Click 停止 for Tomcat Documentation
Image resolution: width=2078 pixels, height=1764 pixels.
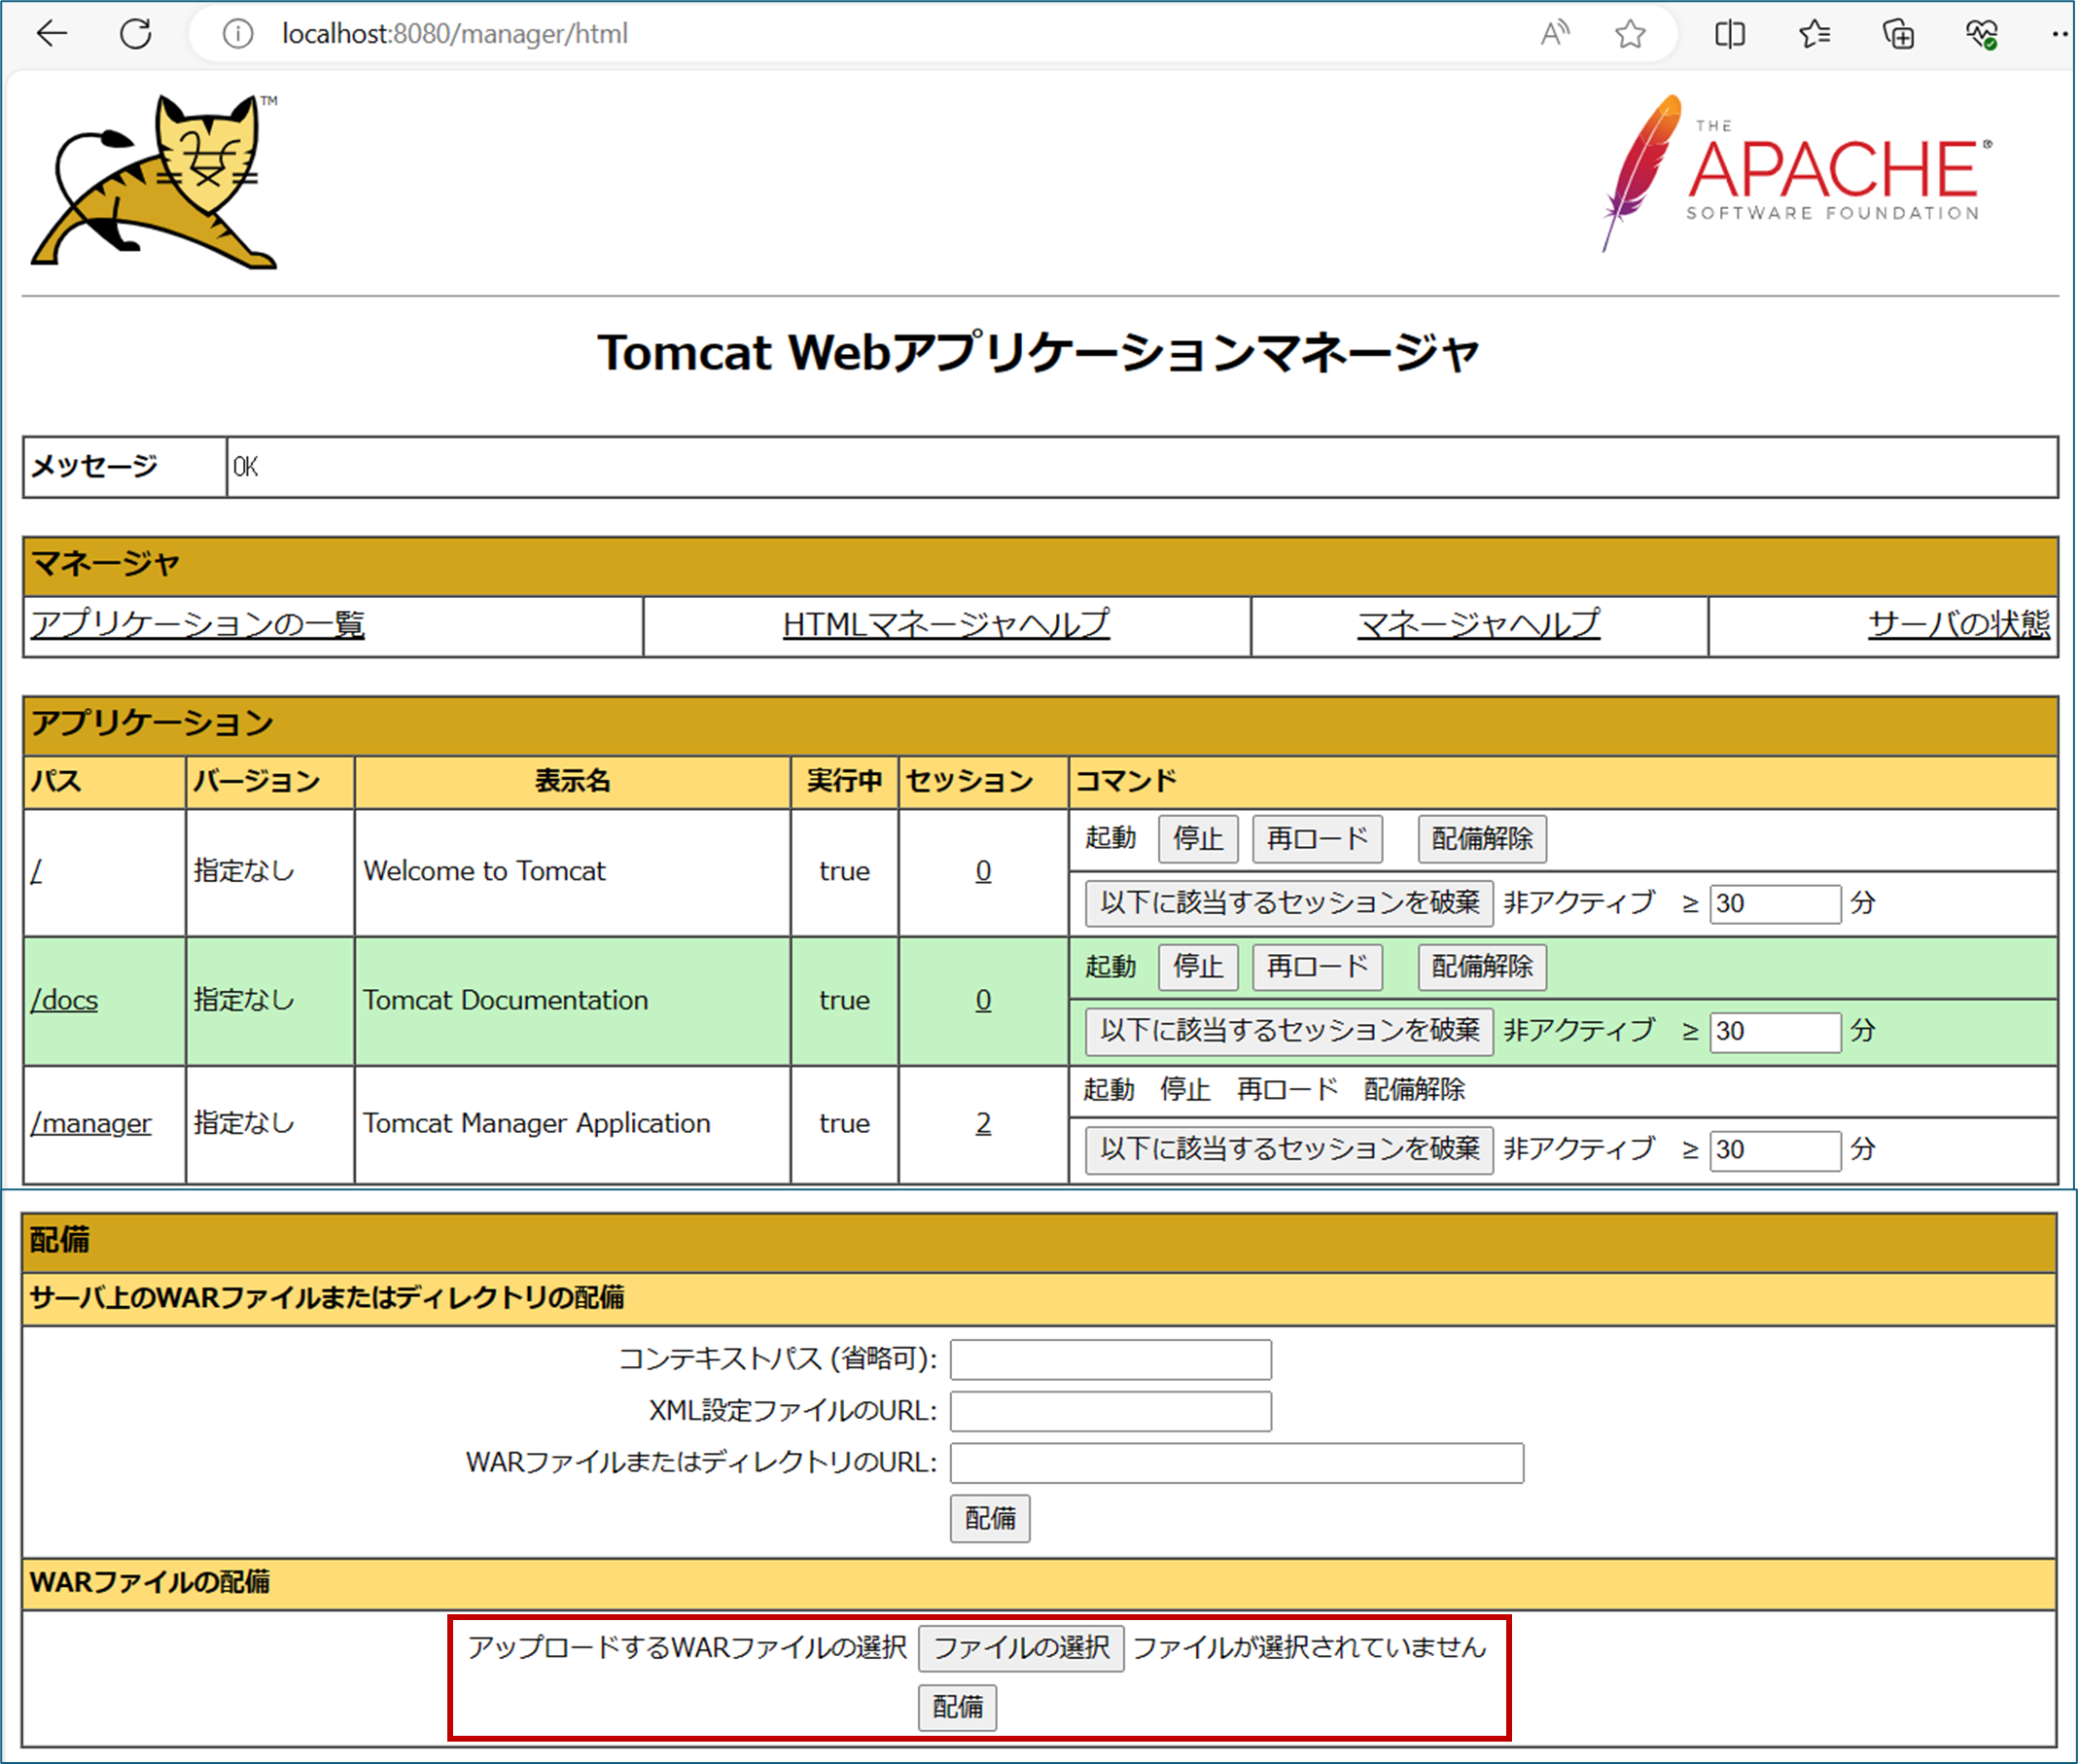click(1198, 967)
